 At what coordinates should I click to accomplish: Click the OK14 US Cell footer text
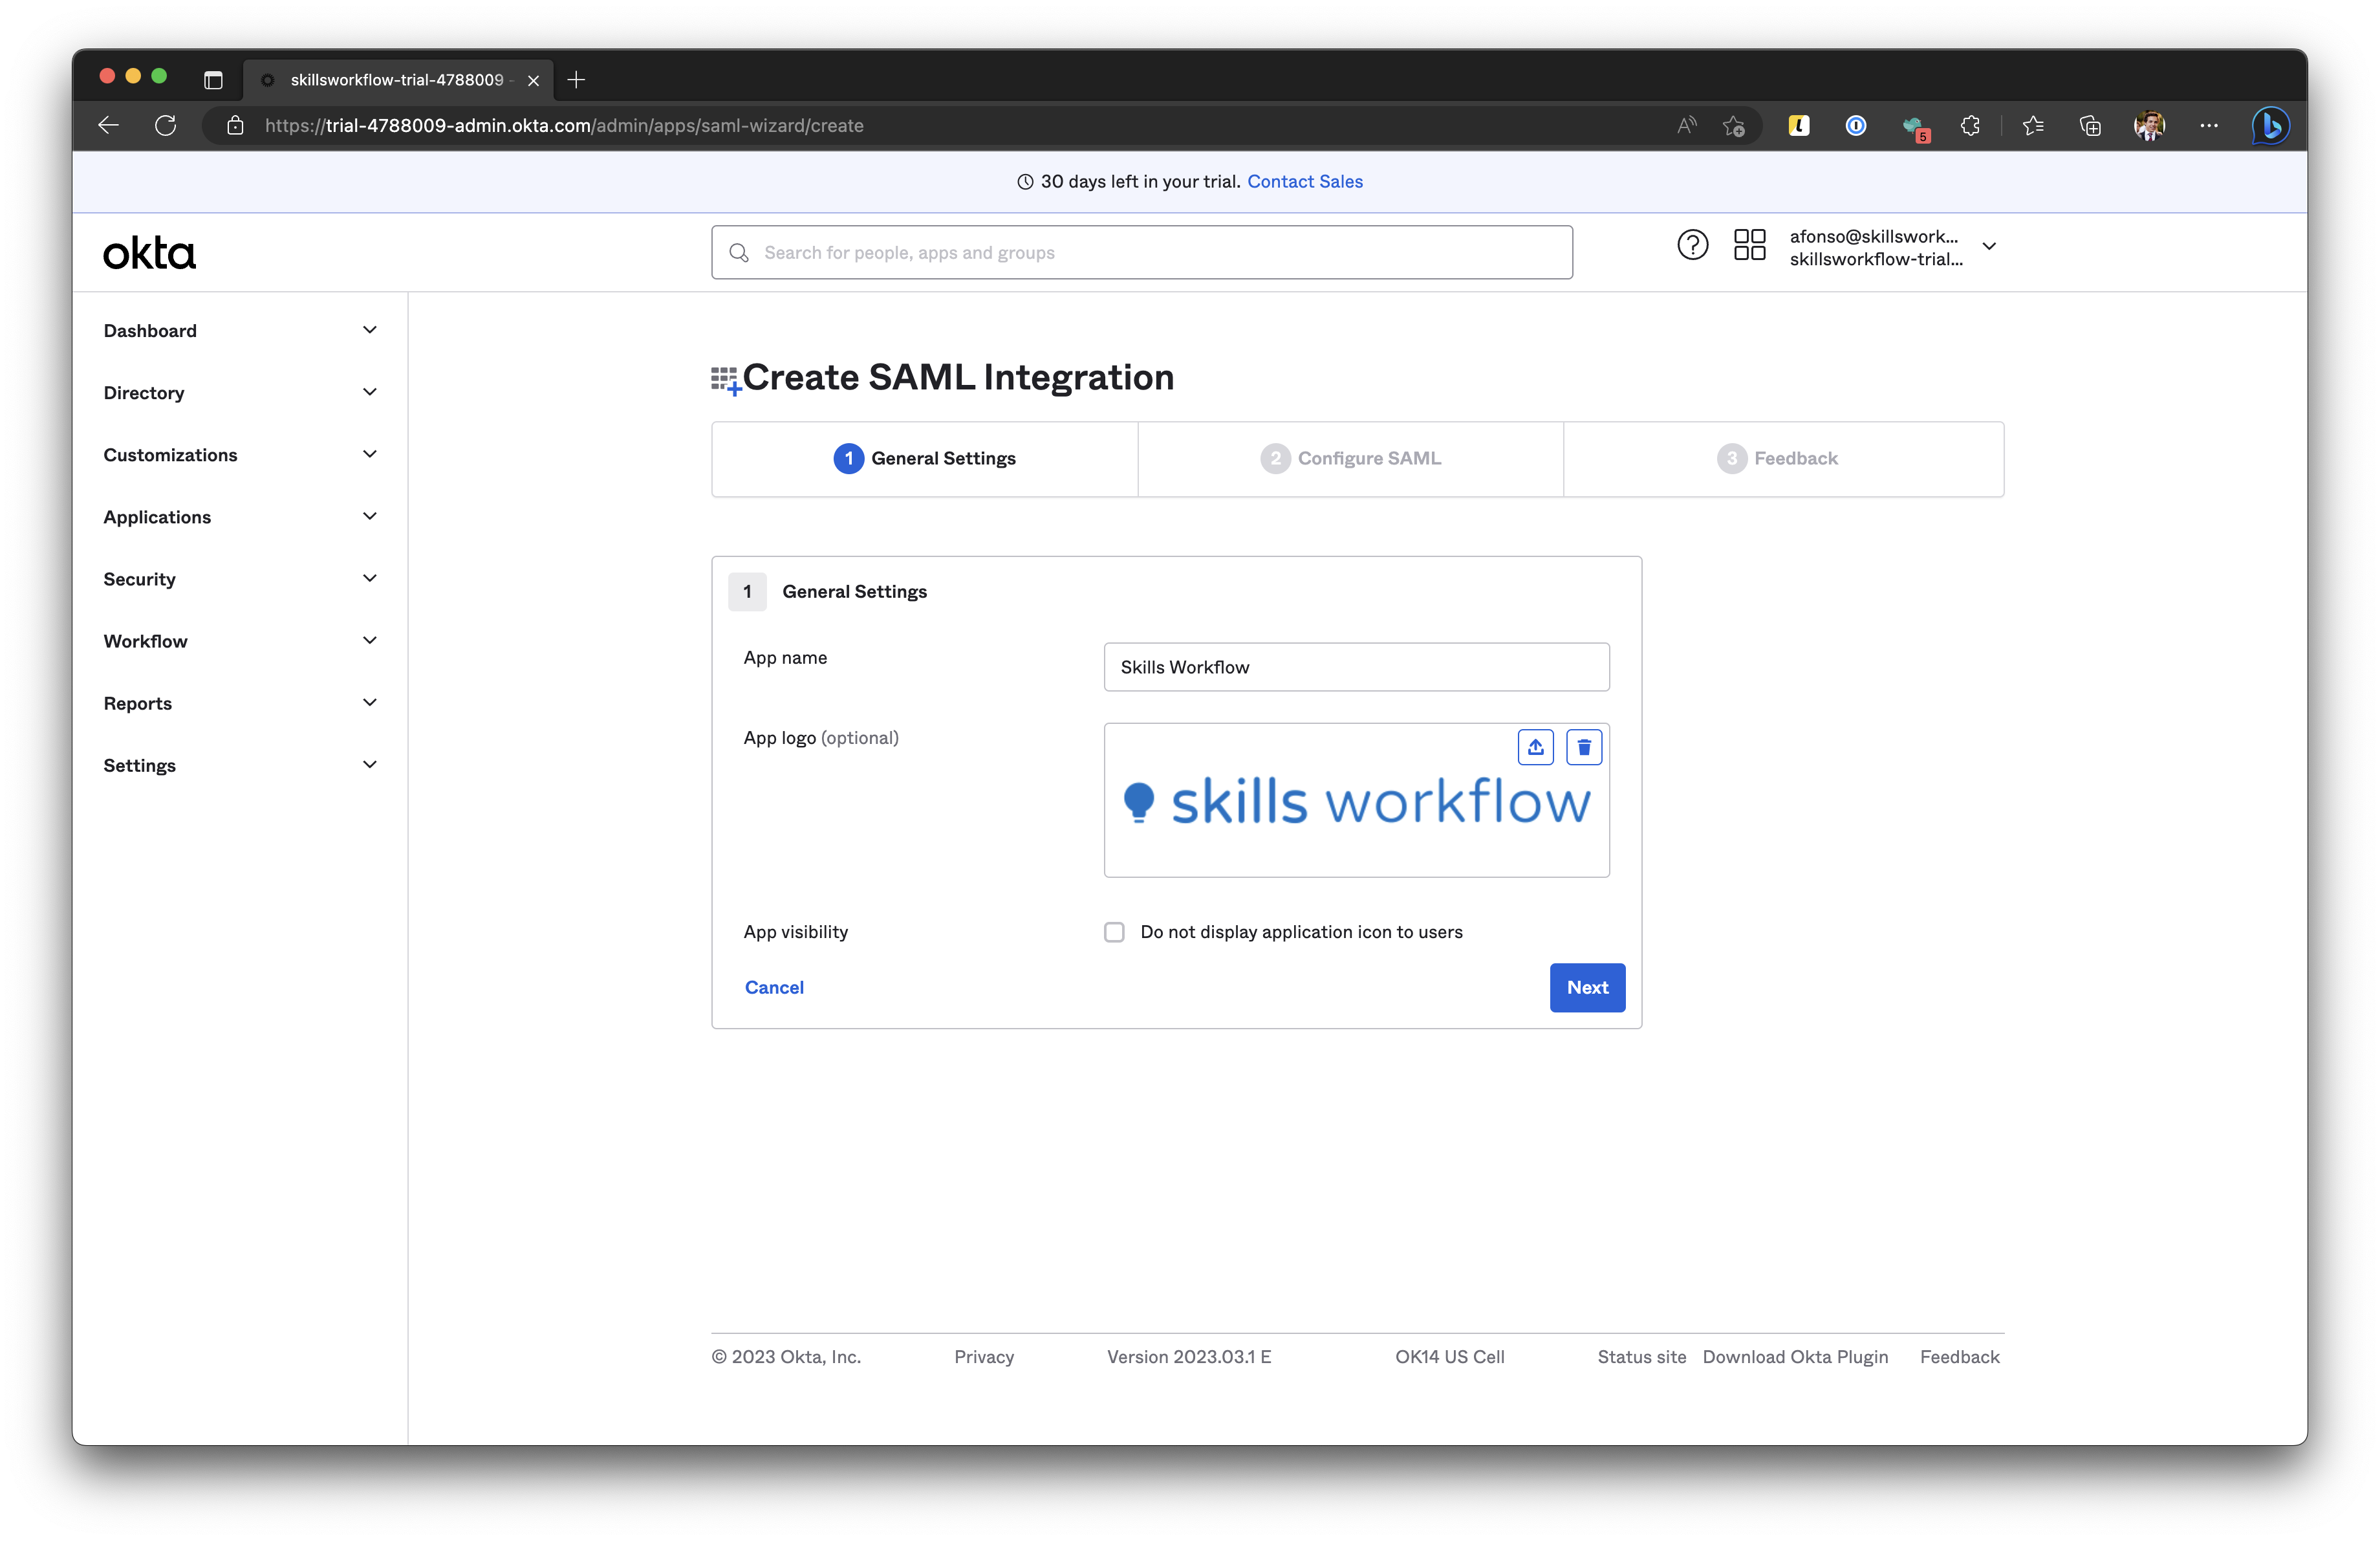click(1449, 1356)
